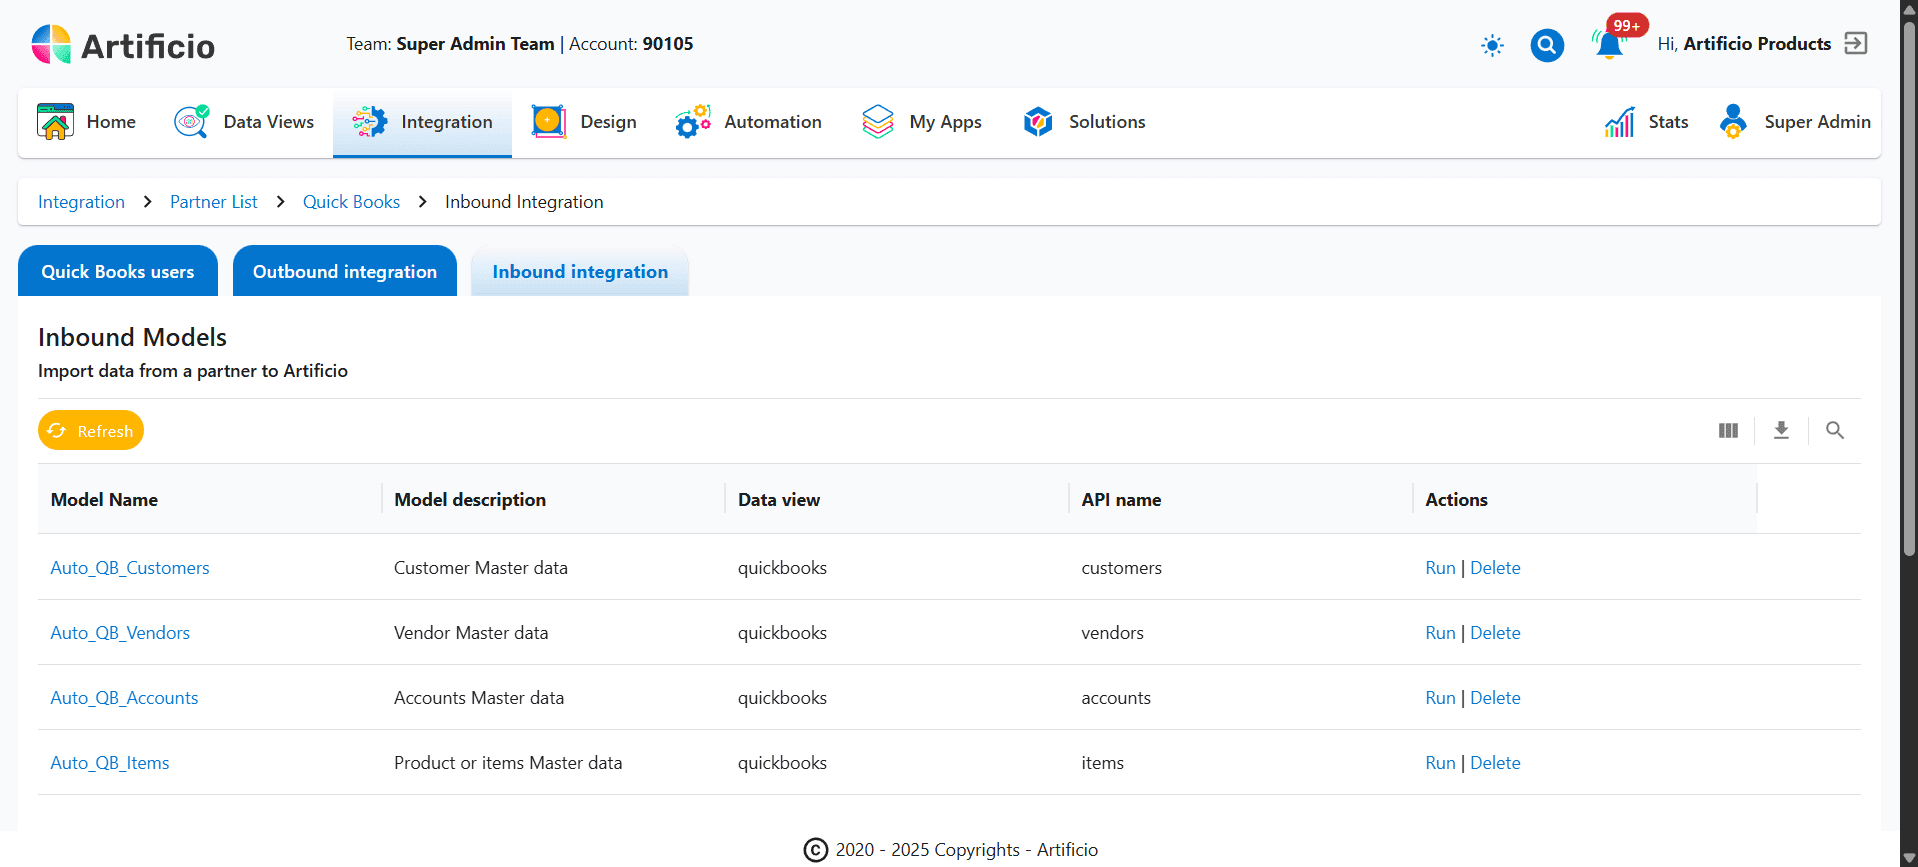Open the Automation menu

[x=748, y=122]
